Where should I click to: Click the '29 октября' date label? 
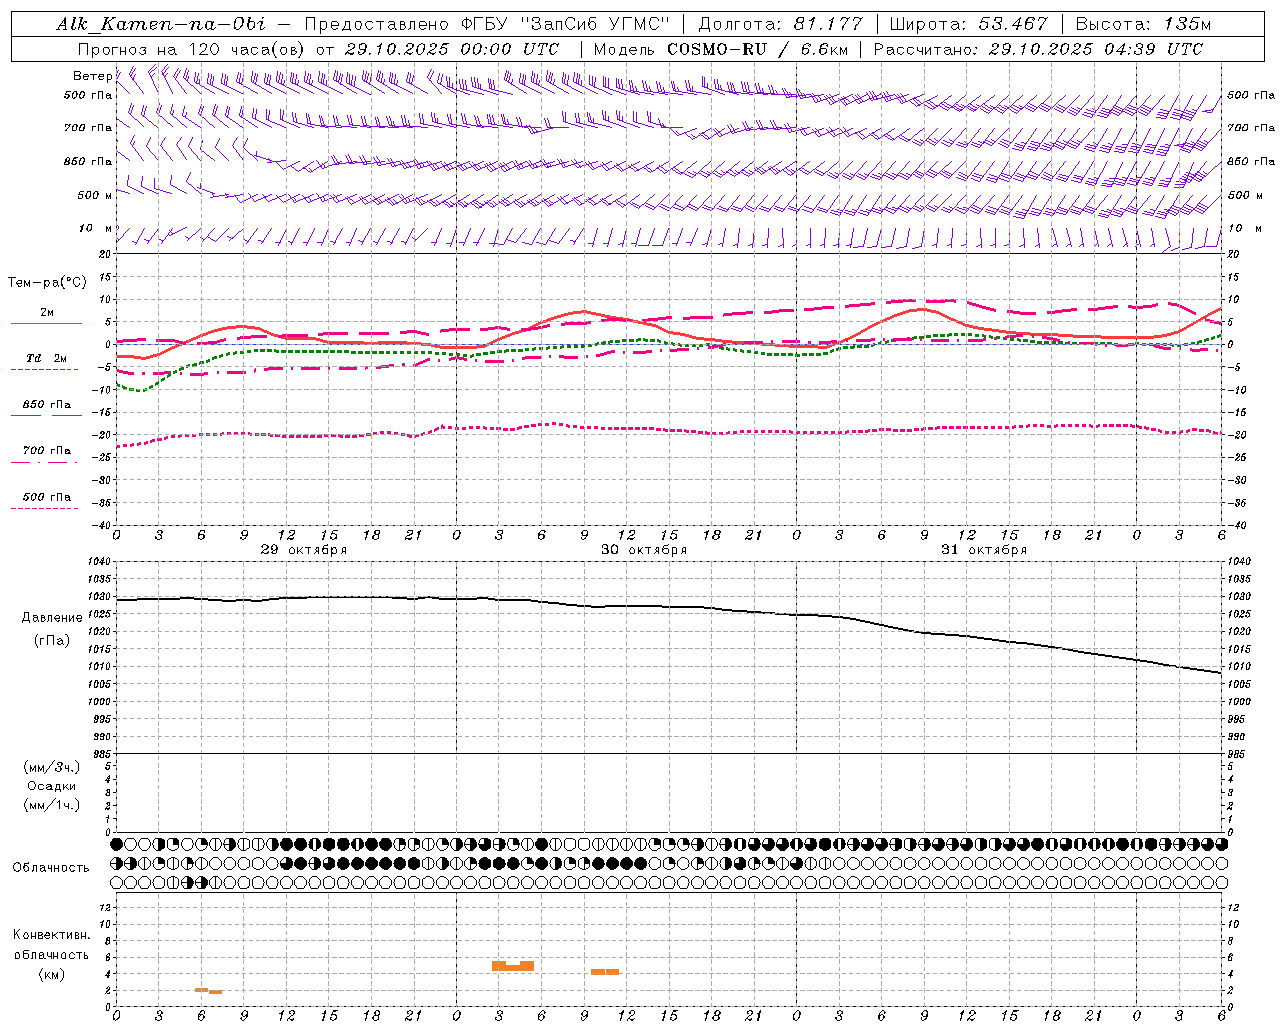pyautogui.click(x=304, y=550)
